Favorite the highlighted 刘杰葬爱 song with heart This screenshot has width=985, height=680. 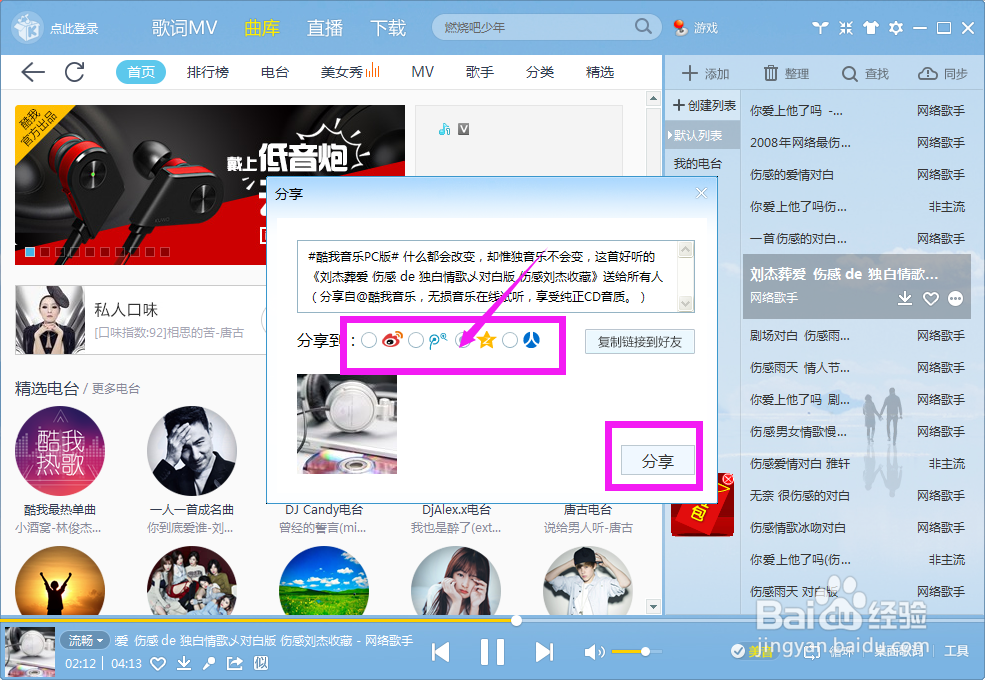point(930,299)
